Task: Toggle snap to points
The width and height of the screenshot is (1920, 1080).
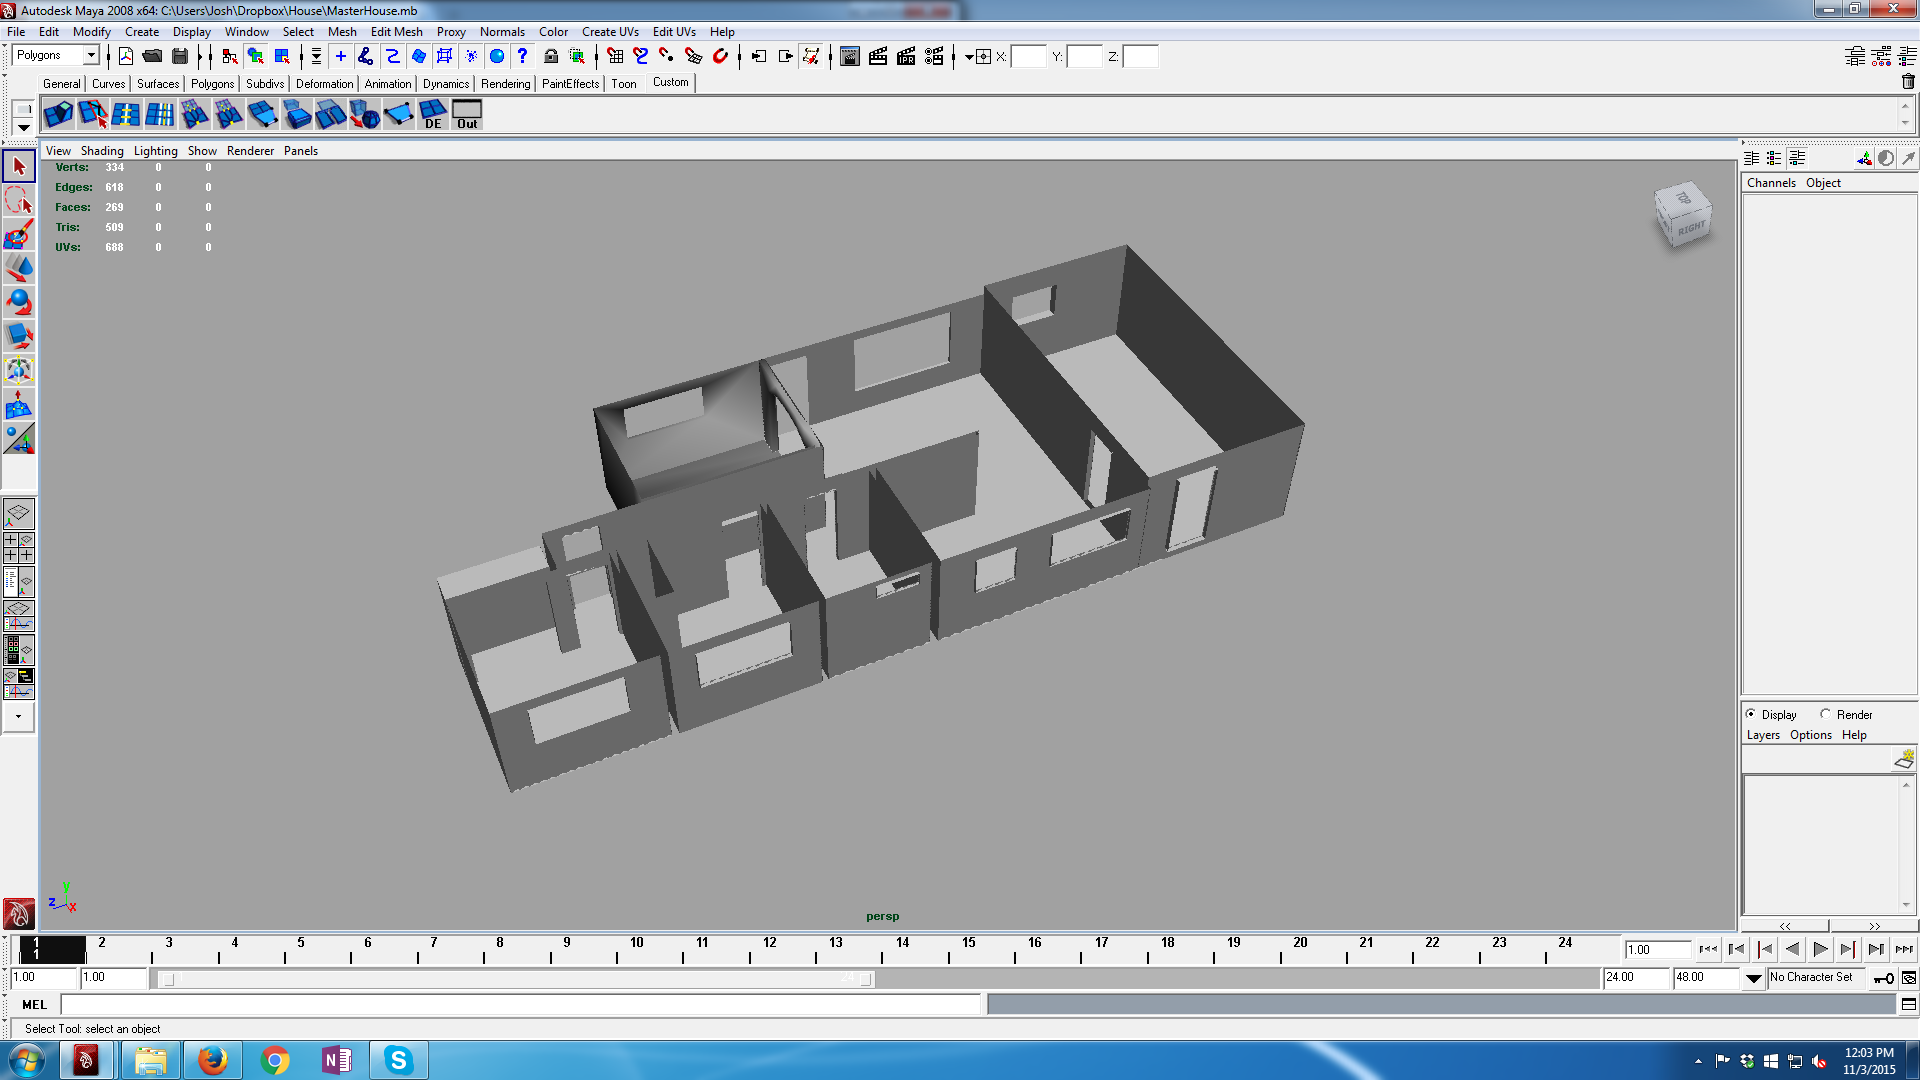Action: tap(667, 56)
